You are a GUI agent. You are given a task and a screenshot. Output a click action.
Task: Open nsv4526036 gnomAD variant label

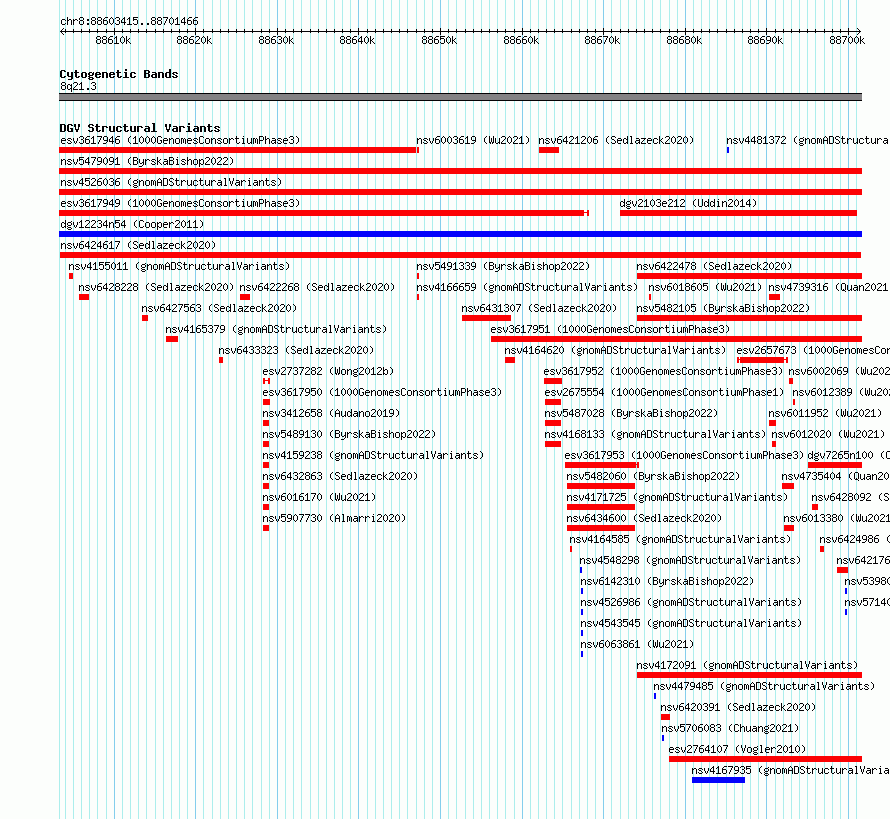(x=171, y=182)
